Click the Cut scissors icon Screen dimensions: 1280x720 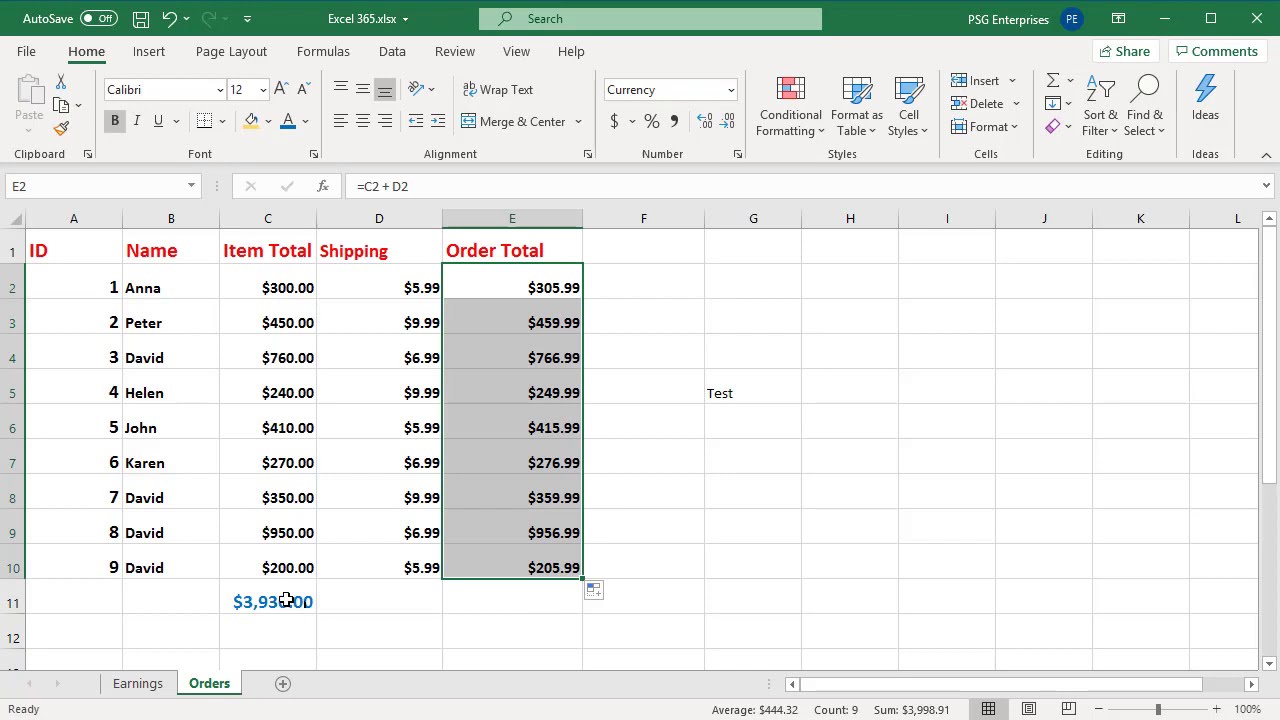coord(61,82)
